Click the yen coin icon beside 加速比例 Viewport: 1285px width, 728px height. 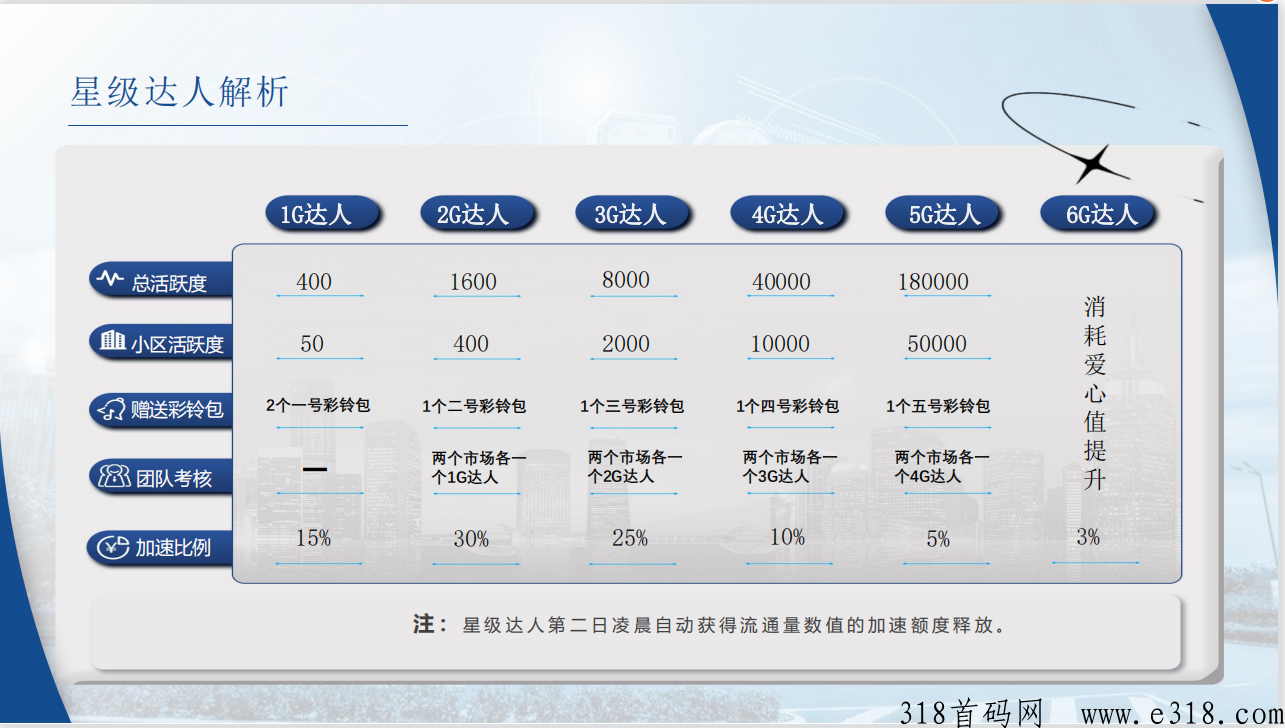coord(112,547)
